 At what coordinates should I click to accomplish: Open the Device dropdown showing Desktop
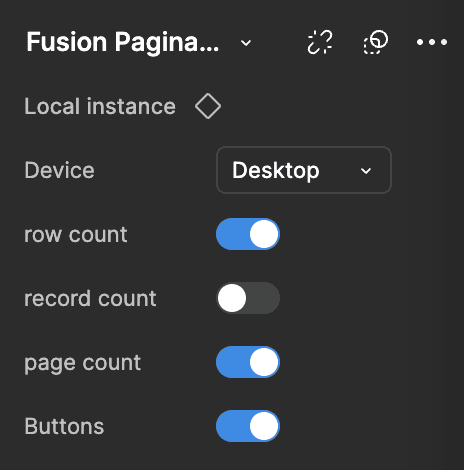pos(304,170)
